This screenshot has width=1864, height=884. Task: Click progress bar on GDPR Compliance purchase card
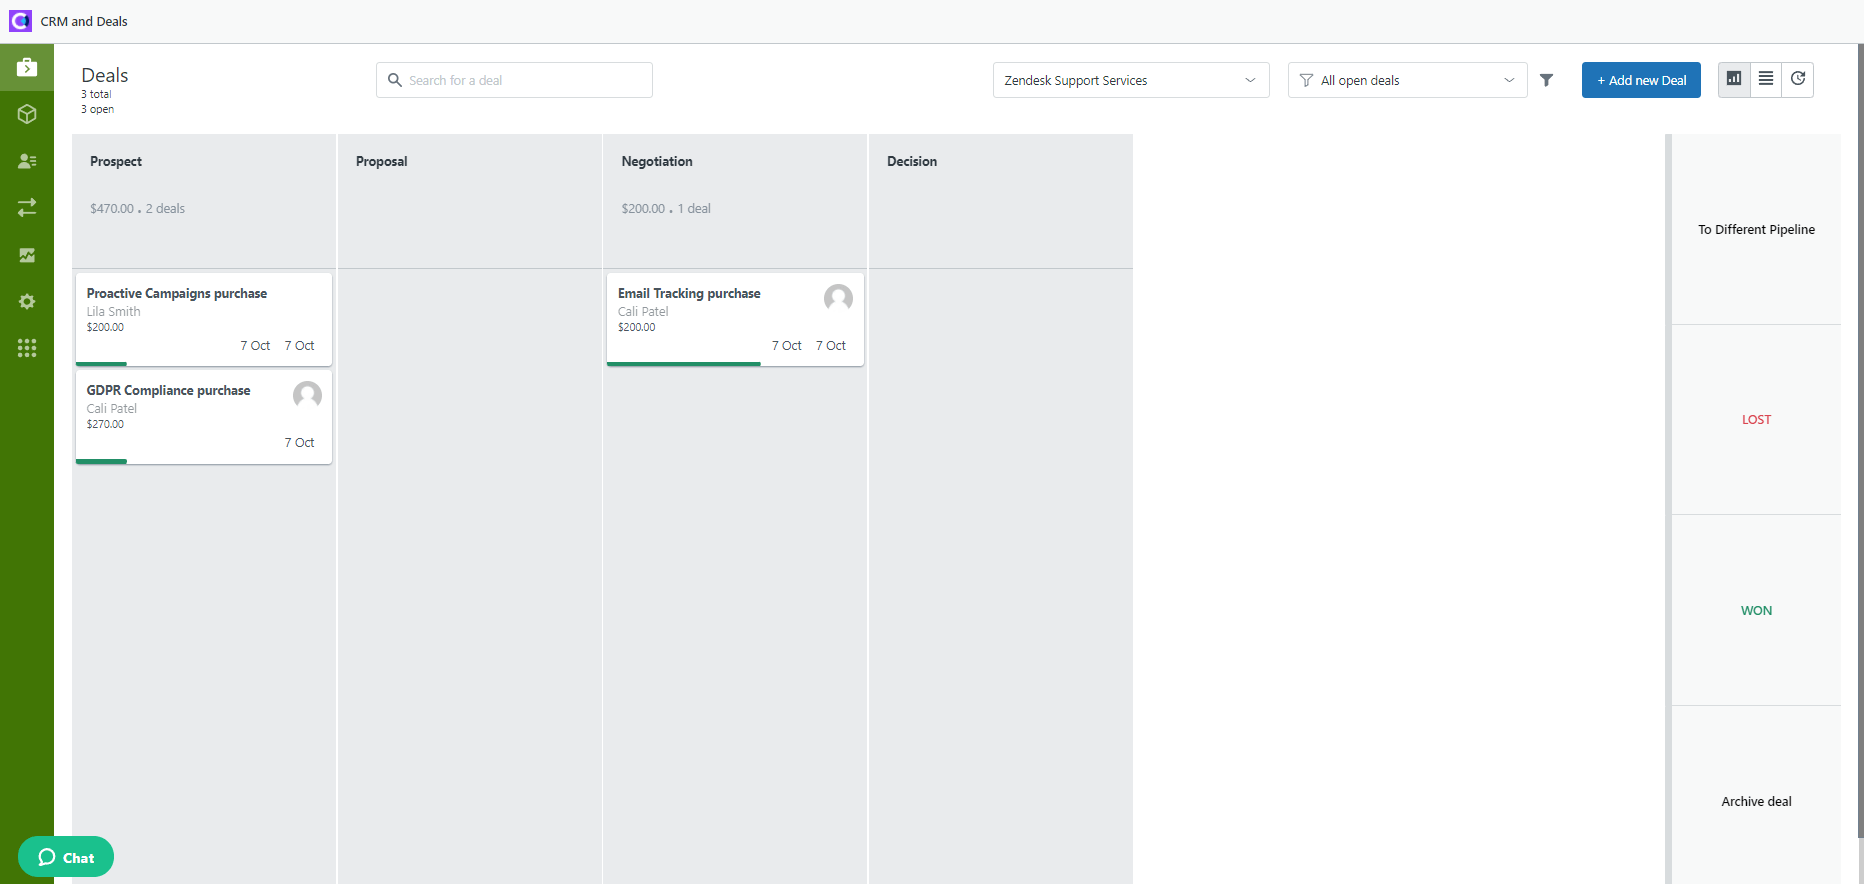click(101, 461)
